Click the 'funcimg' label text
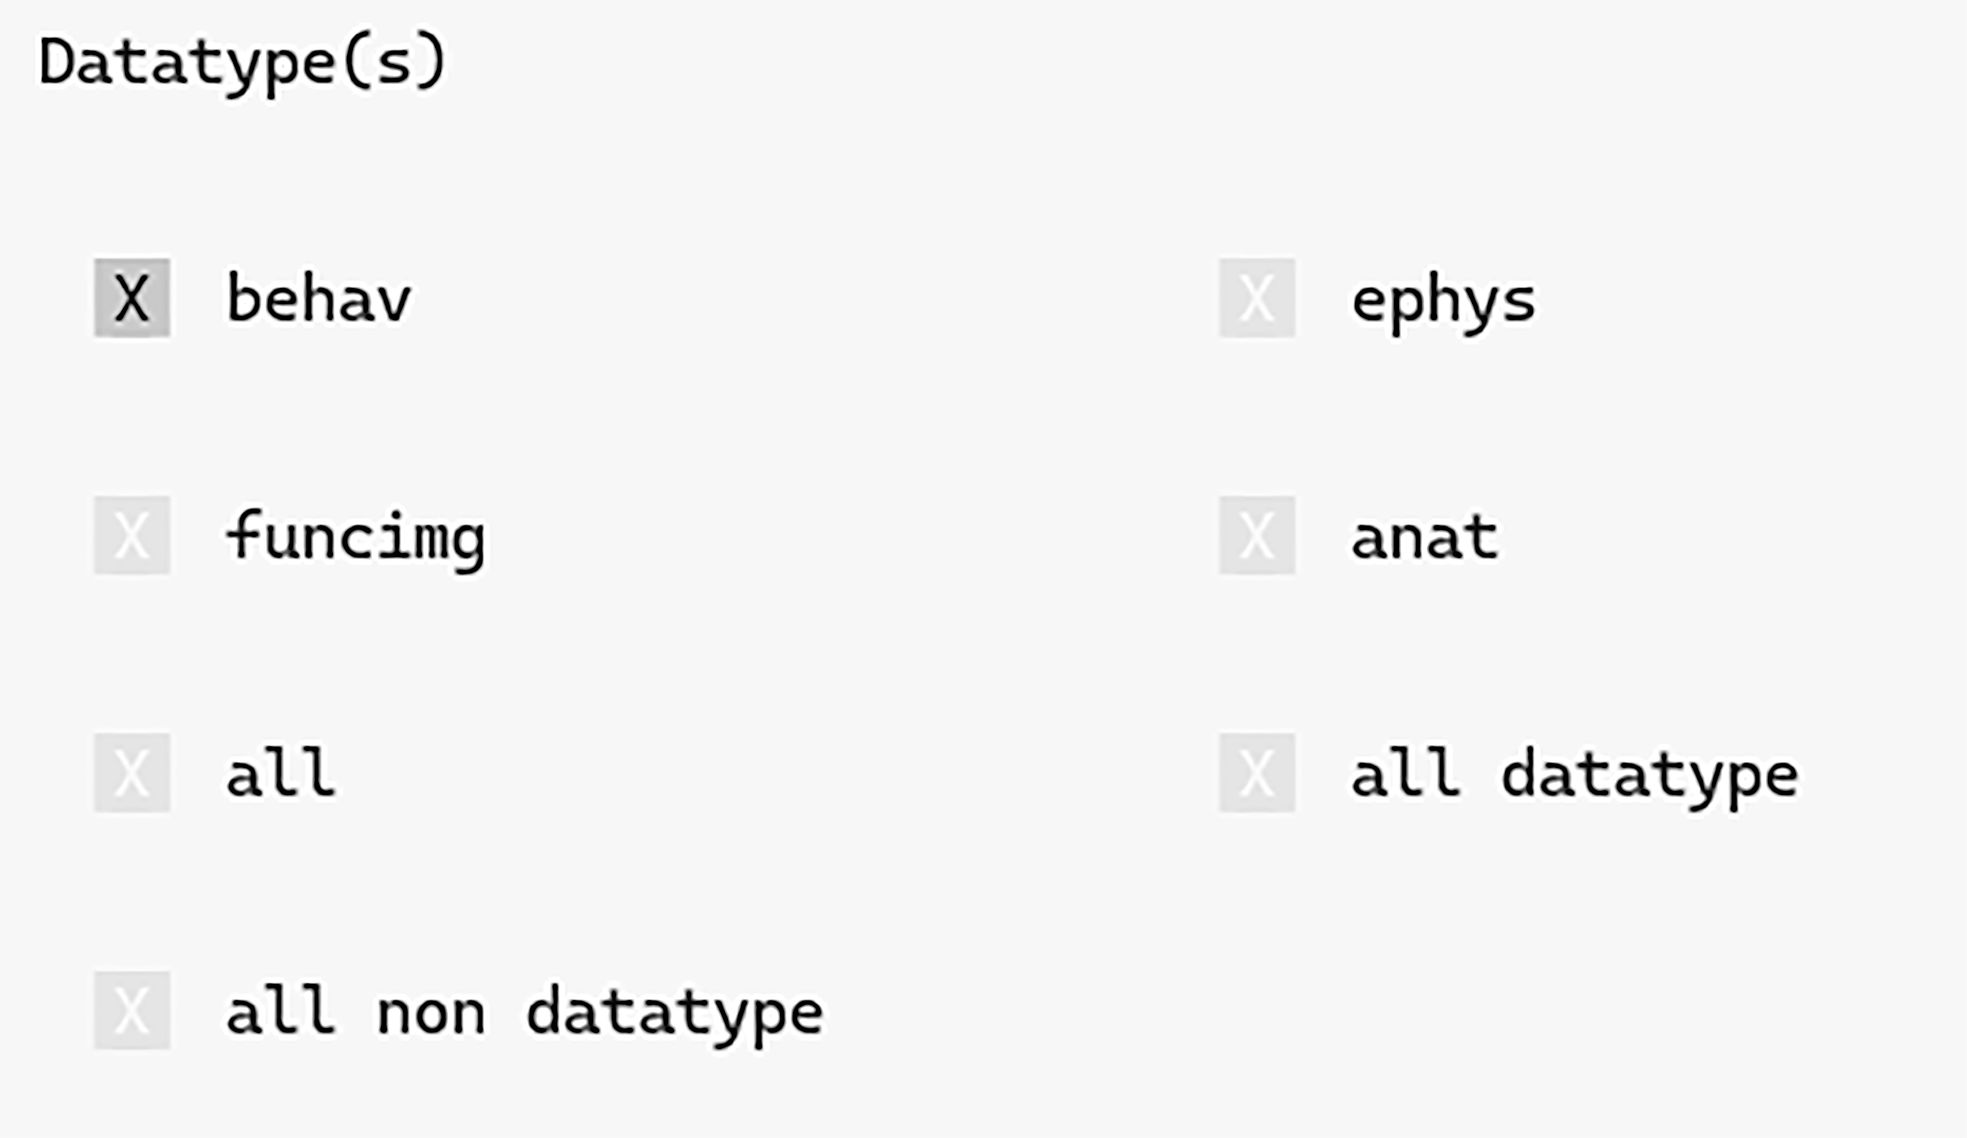This screenshot has height=1138, width=1967. pos(355,537)
